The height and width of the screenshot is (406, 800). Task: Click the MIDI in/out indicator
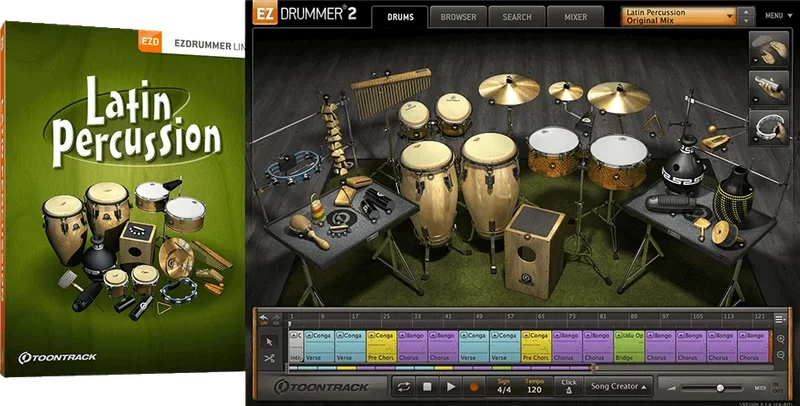[x=768, y=388]
